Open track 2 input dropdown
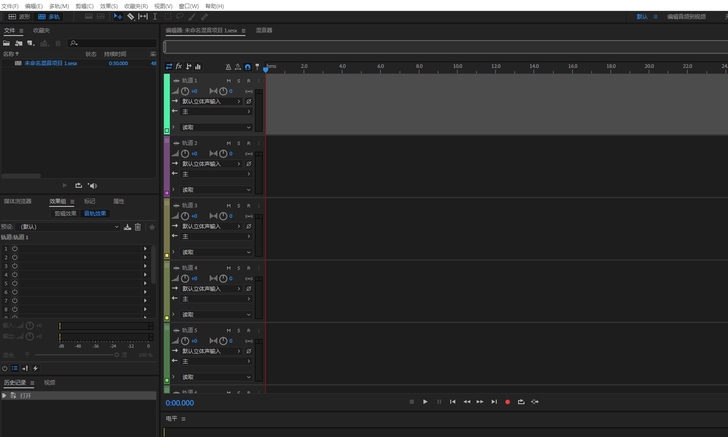Image resolution: width=728 pixels, height=437 pixels. coord(212,164)
